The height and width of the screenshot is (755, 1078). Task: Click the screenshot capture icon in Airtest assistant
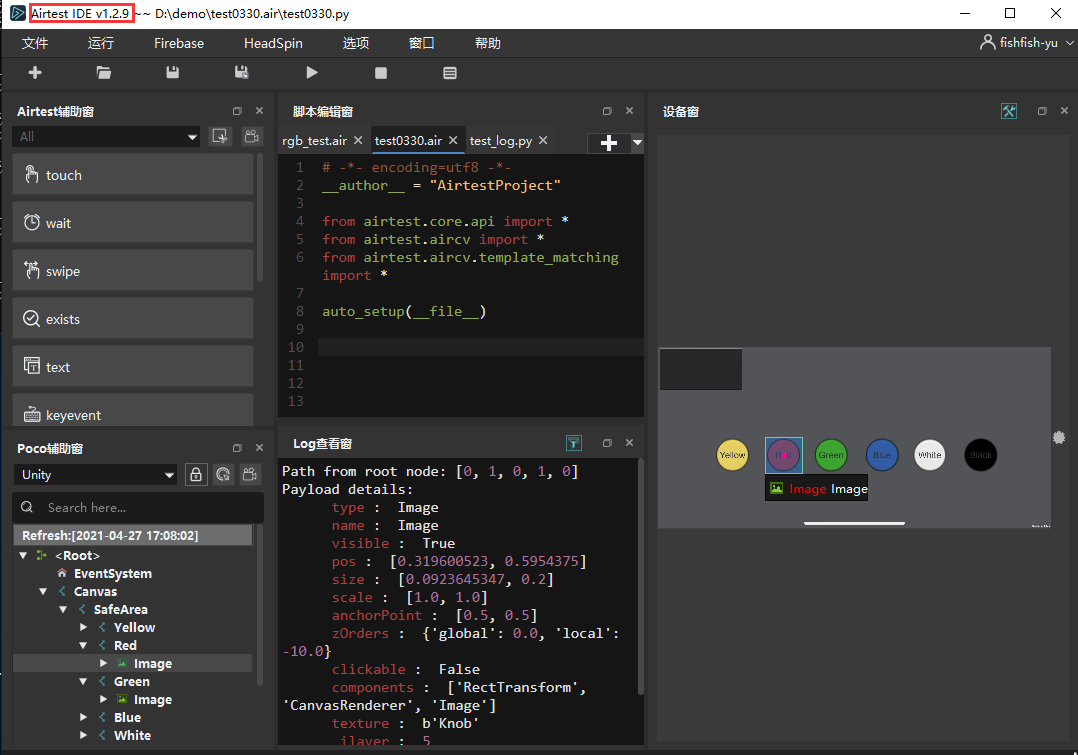pos(221,136)
